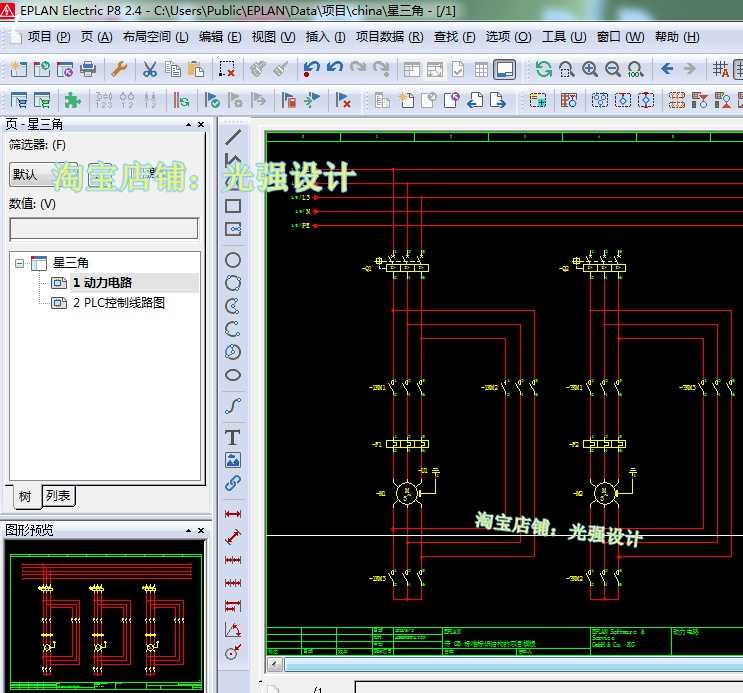Click the Print icon in toolbar
Screen dimensions: 743x693
[88, 69]
